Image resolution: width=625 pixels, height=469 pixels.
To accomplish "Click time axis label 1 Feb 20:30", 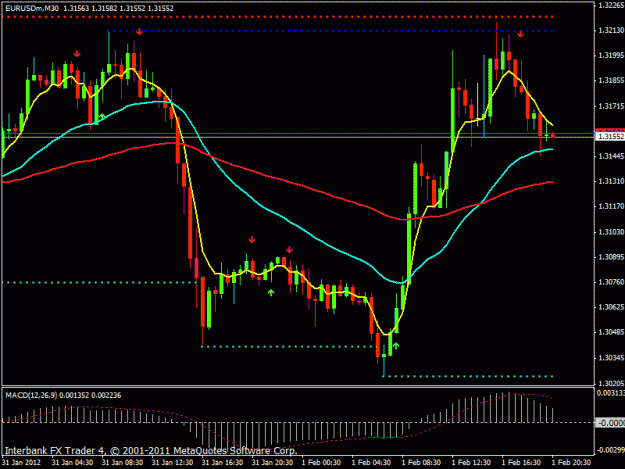I will [x=571, y=462].
